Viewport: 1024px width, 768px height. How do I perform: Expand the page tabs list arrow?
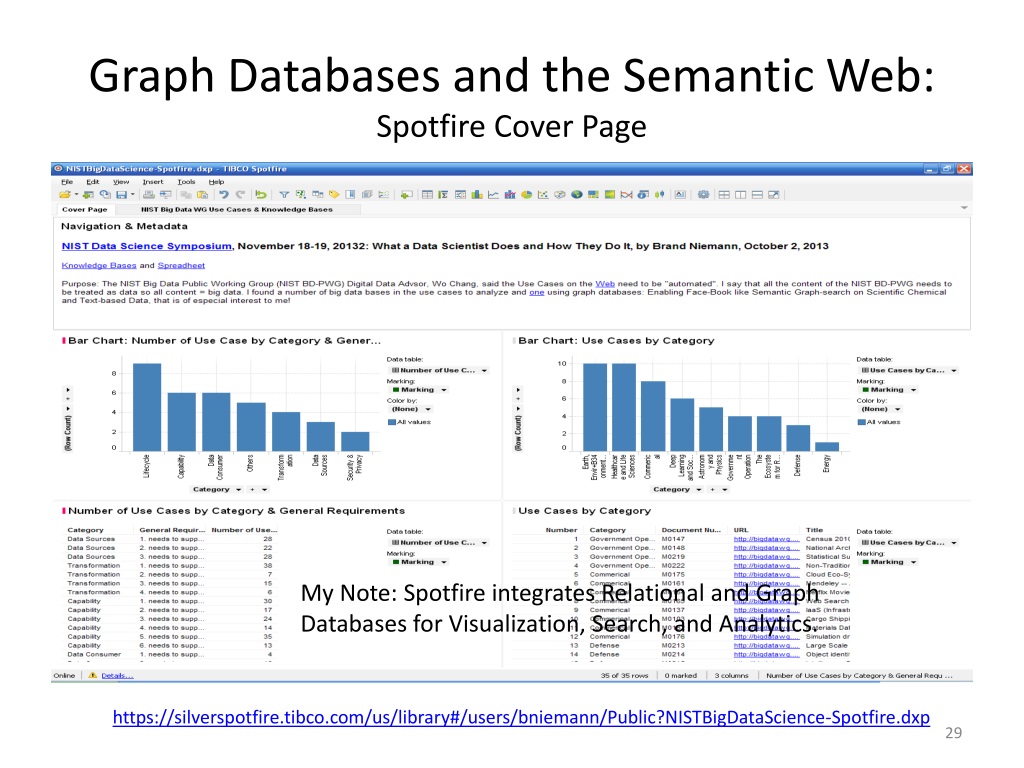(x=964, y=208)
